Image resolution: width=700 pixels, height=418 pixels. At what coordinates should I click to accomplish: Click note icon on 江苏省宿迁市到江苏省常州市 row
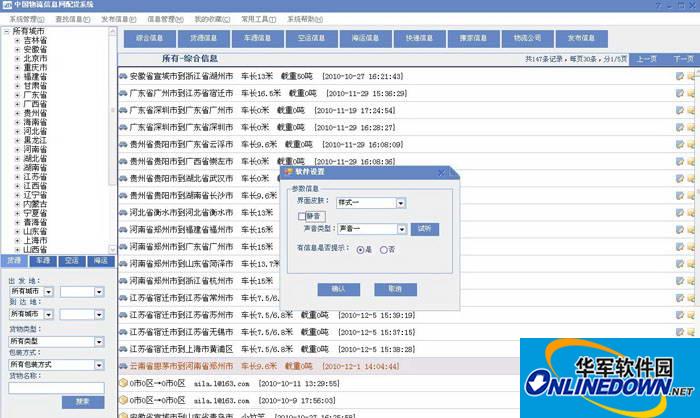pyautogui.click(x=679, y=298)
